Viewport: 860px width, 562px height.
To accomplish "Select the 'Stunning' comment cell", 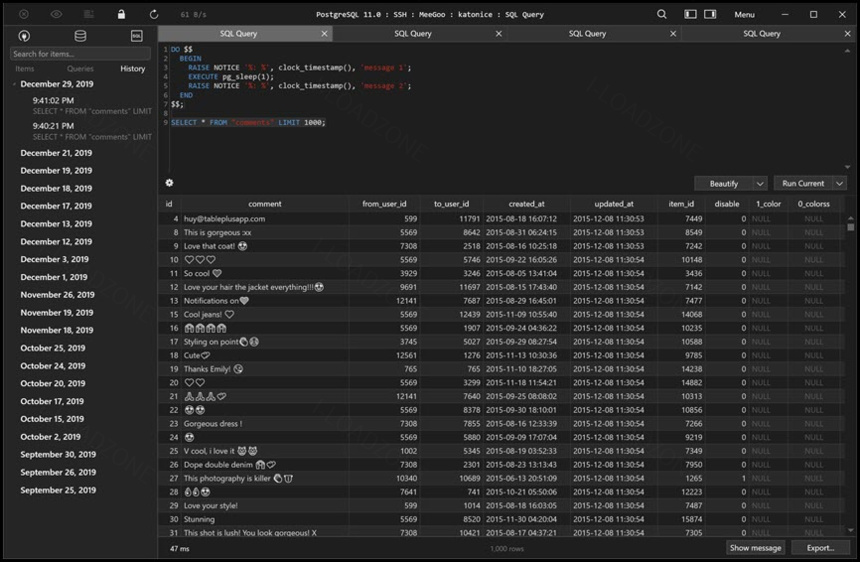I will [265, 519].
